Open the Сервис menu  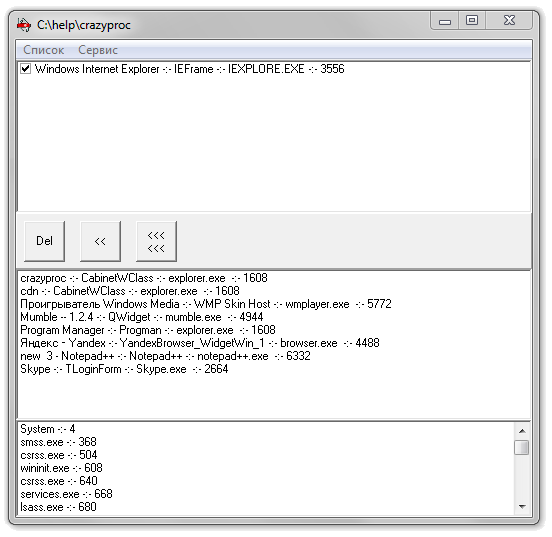tap(98, 50)
